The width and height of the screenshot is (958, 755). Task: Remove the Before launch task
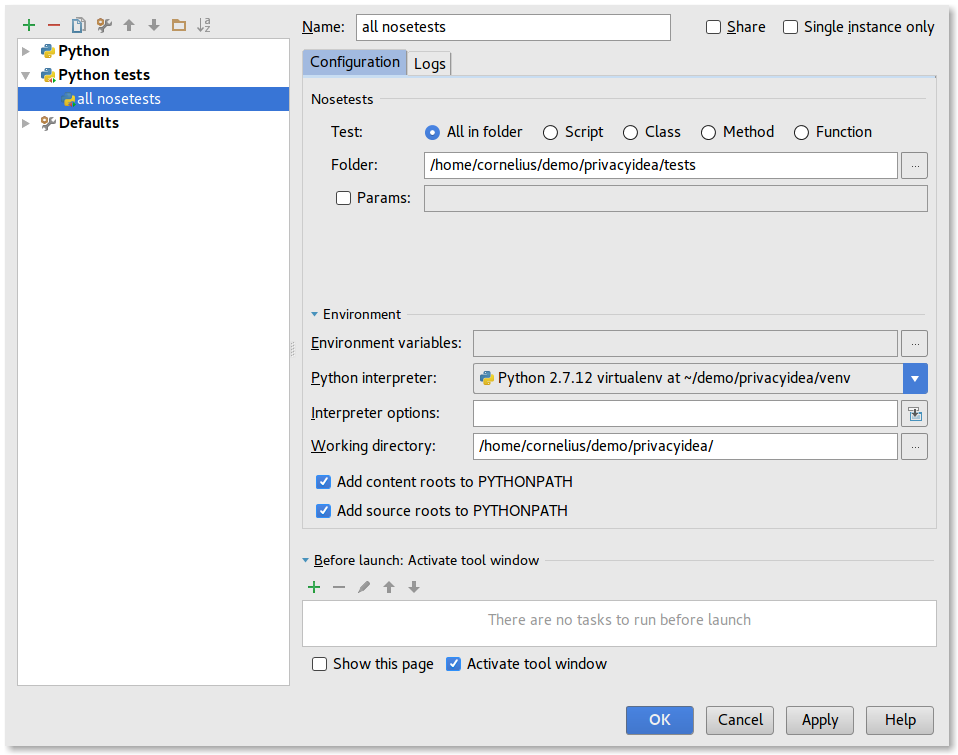(x=339, y=587)
